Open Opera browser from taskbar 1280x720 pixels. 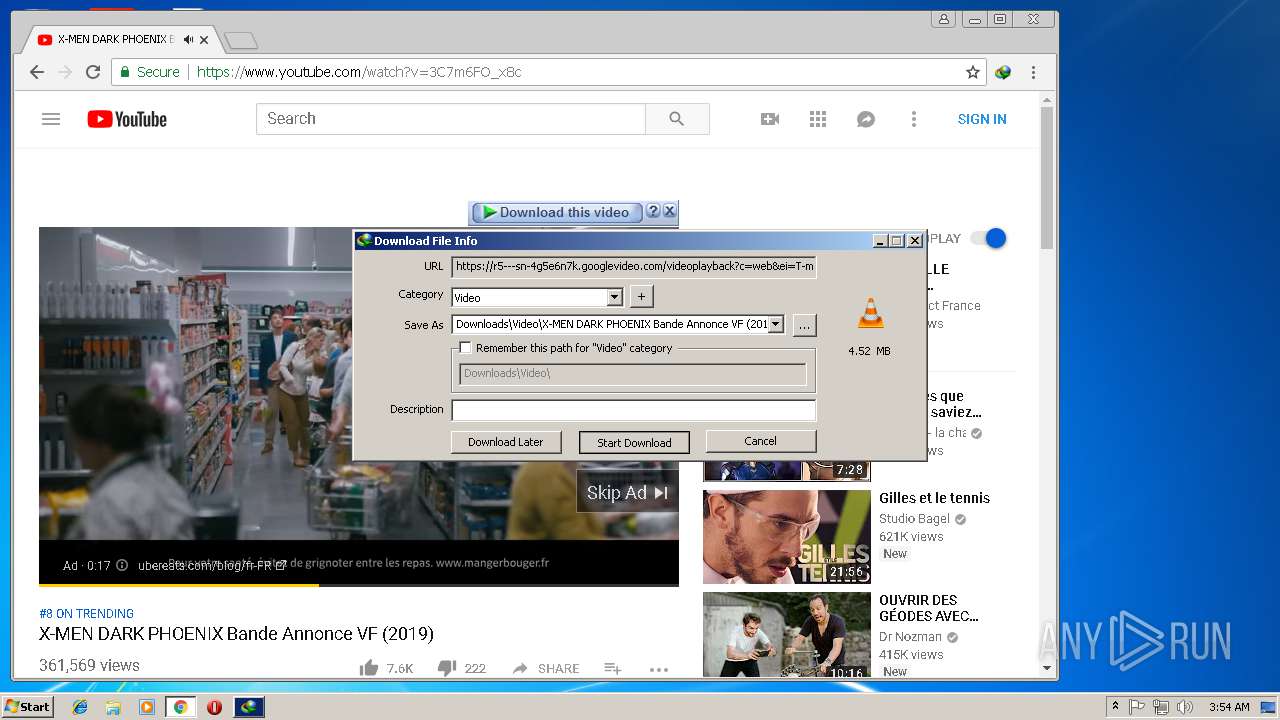tap(214, 707)
